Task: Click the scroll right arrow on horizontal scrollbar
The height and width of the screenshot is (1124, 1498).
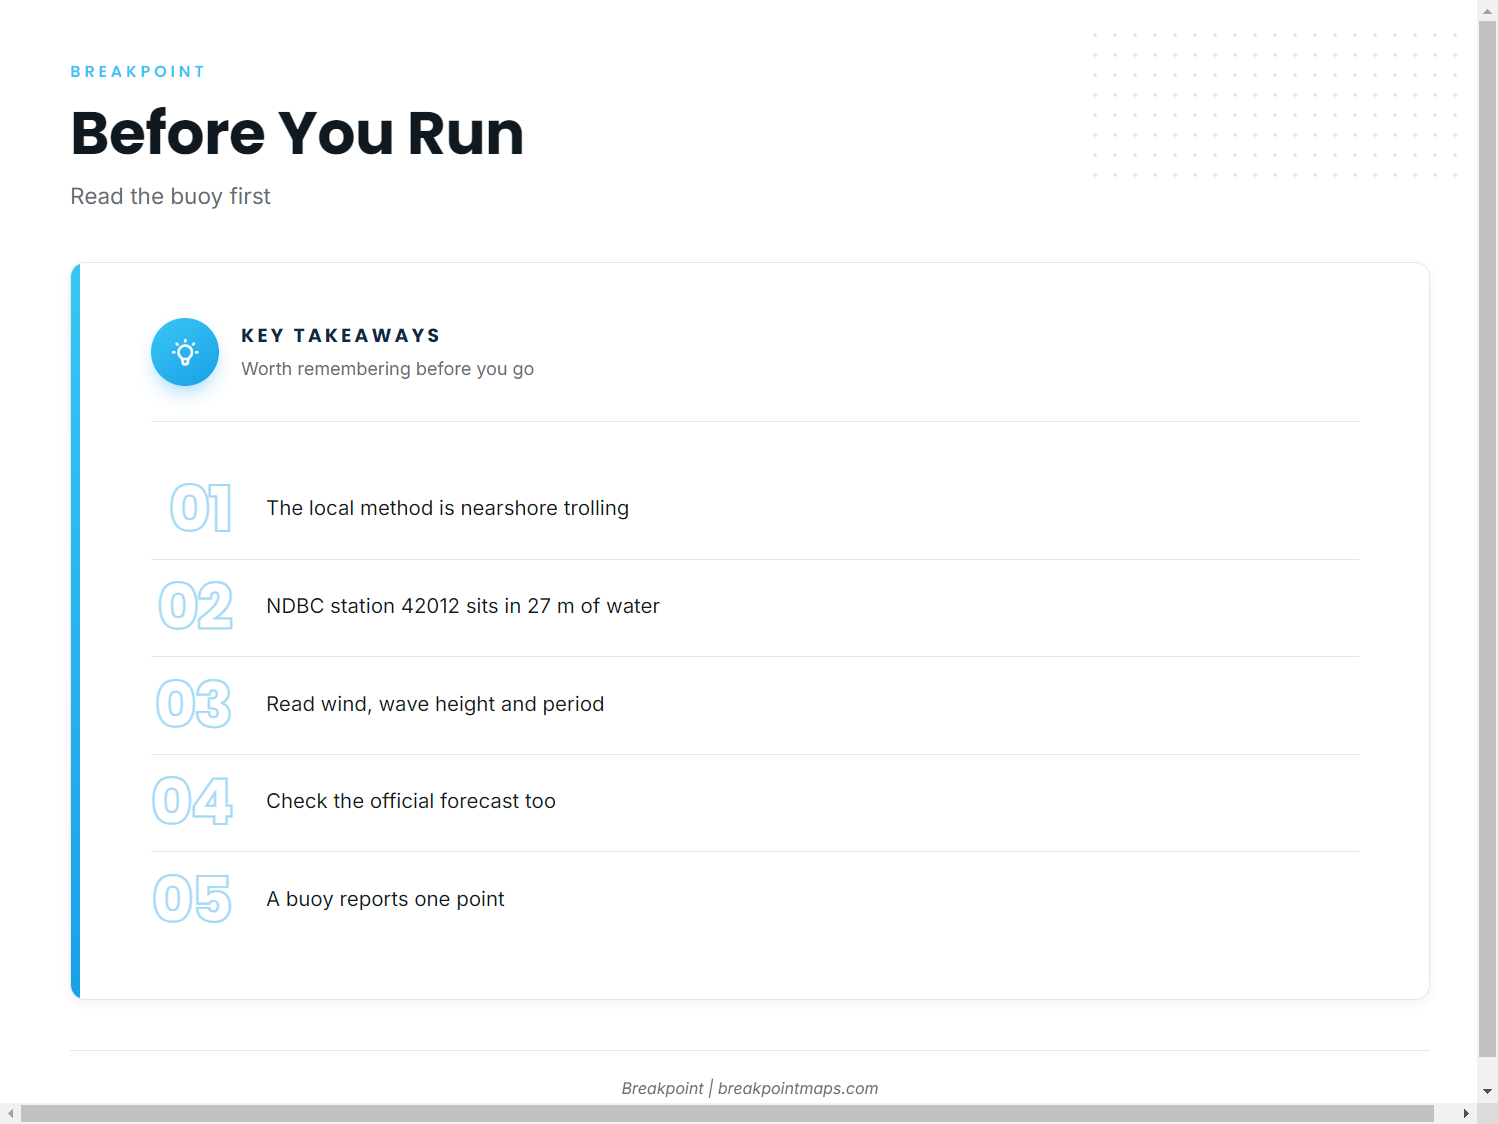Action: (x=1467, y=1114)
